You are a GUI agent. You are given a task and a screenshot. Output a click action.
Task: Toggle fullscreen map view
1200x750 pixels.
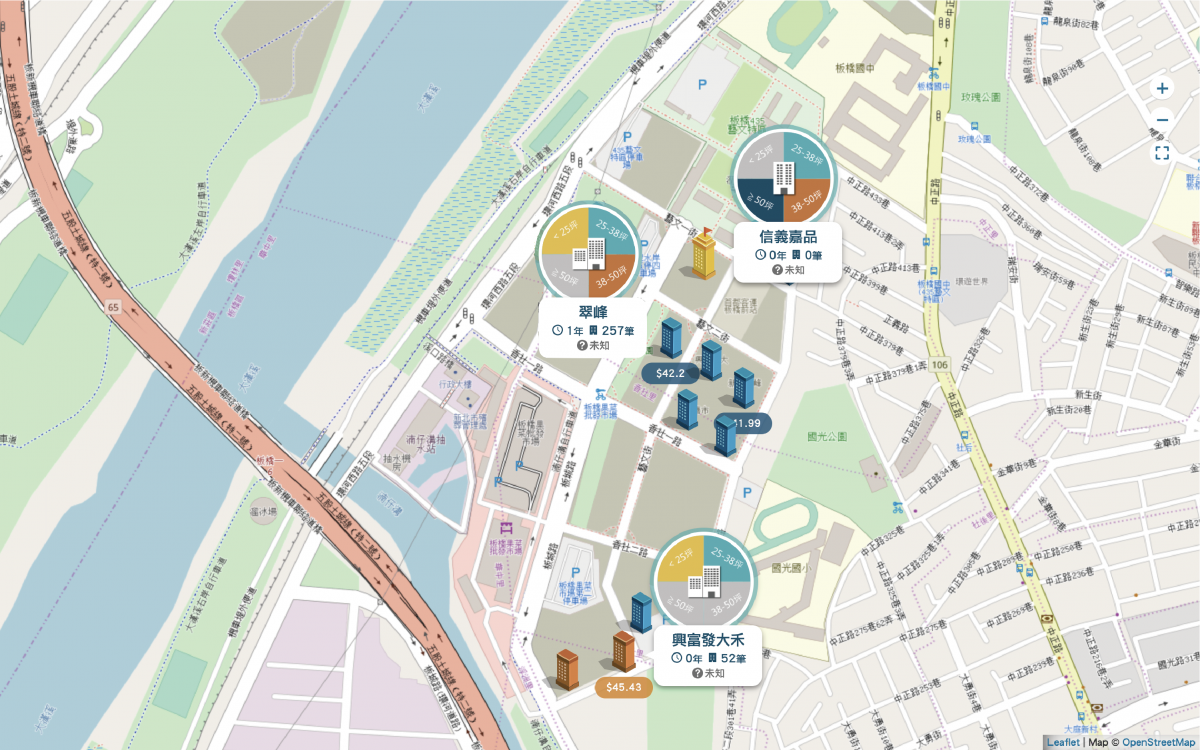[x=1162, y=153]
